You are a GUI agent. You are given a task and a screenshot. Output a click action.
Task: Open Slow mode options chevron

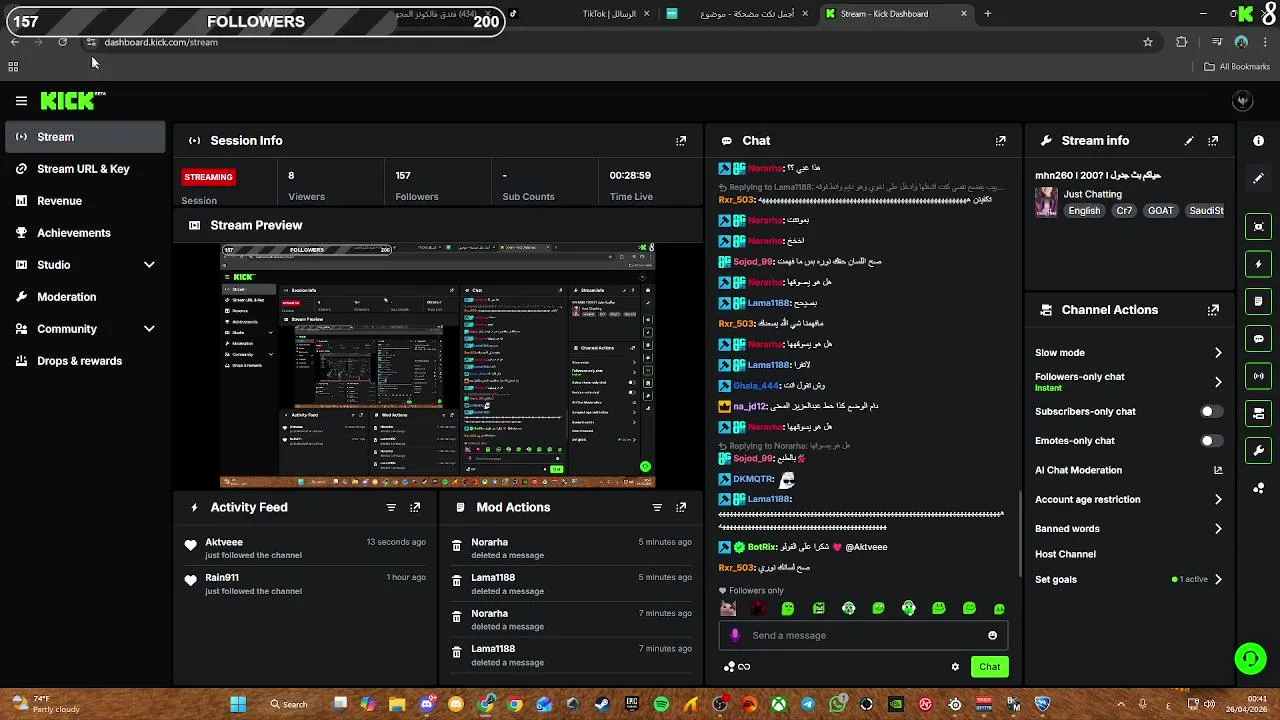pyautogui.click(x=1218, y=353)
